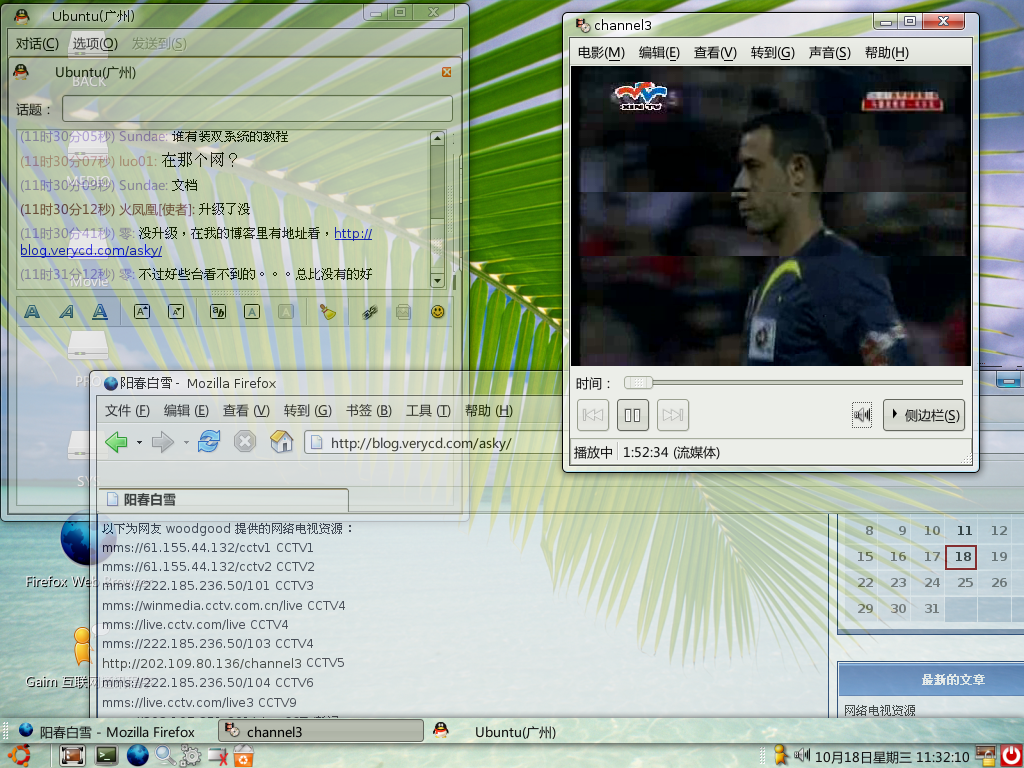Click the 话题 topic input field
Viewport: 1024px width, 768px height.
point(257,109)
